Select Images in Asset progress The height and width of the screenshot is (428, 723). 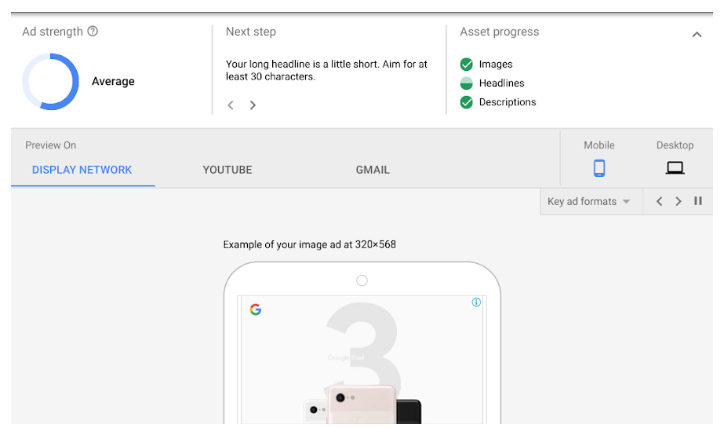pos(496,64)
